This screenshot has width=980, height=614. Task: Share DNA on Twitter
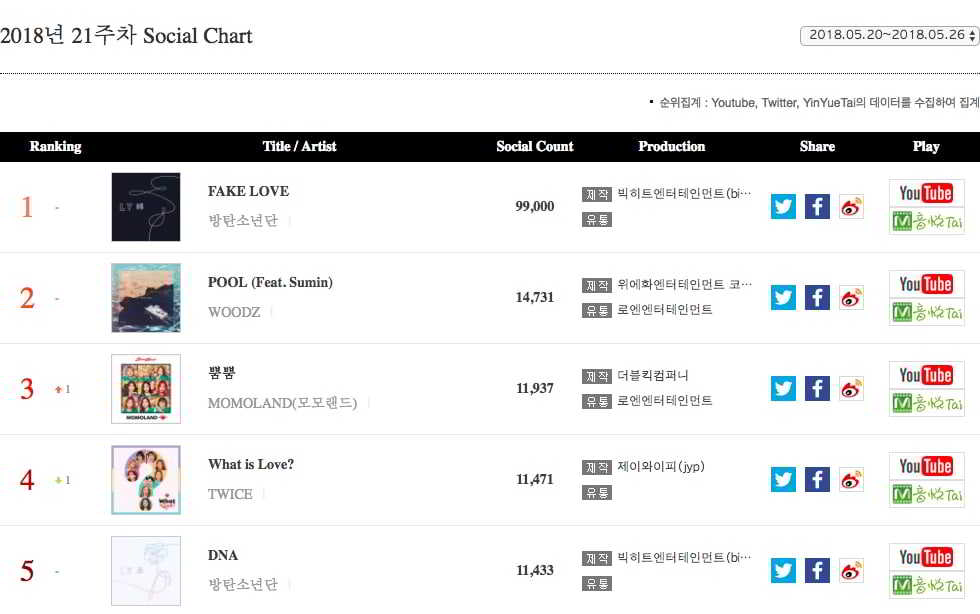click(783, 571)
